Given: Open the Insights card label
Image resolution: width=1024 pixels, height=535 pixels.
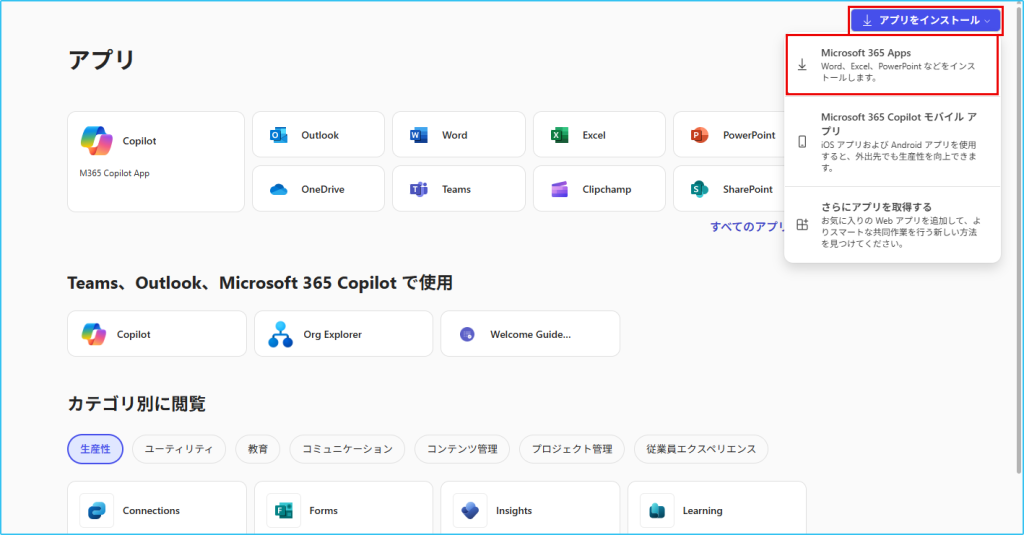Looking at the screenshot, I should click(514, 511).
